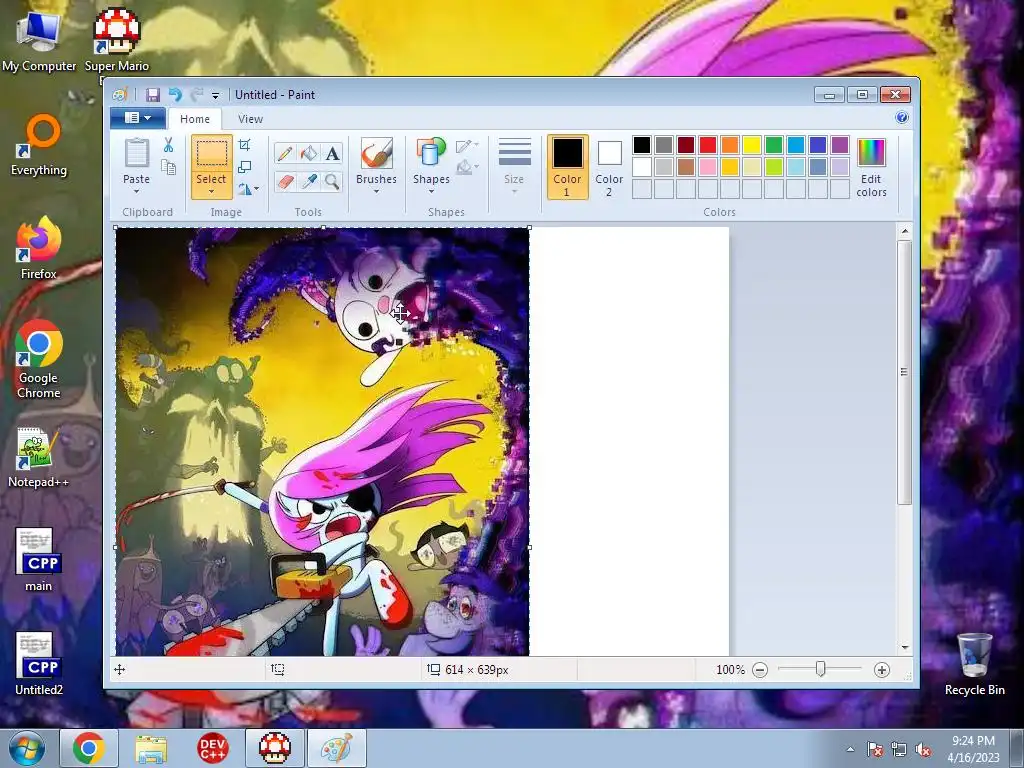Viewport: 1024px width, 768px height.
Task: Click the Redo arrow in title bar
Action: coord(197,95)
